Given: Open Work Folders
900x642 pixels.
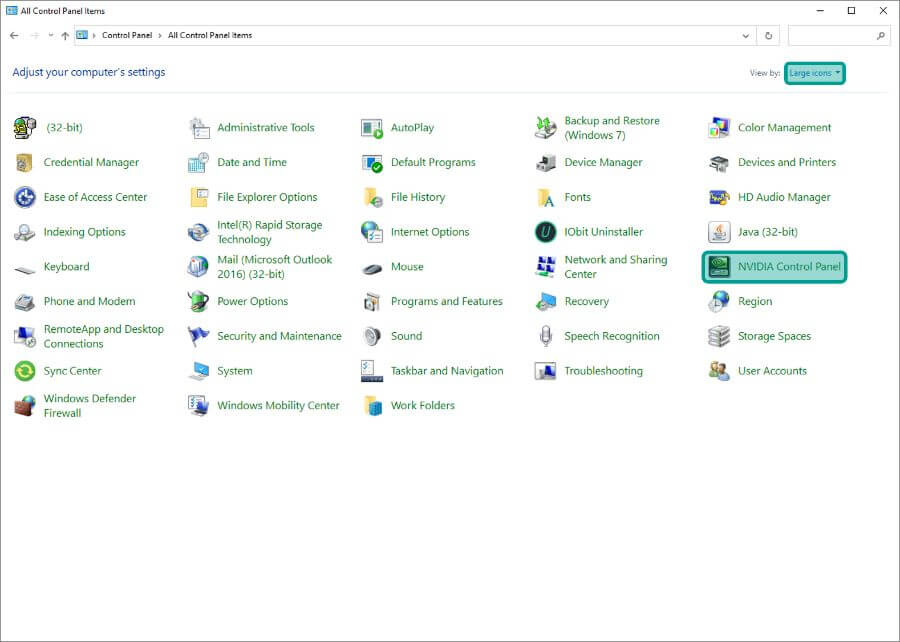Looking at the screenshot, I should click(422, 406).
